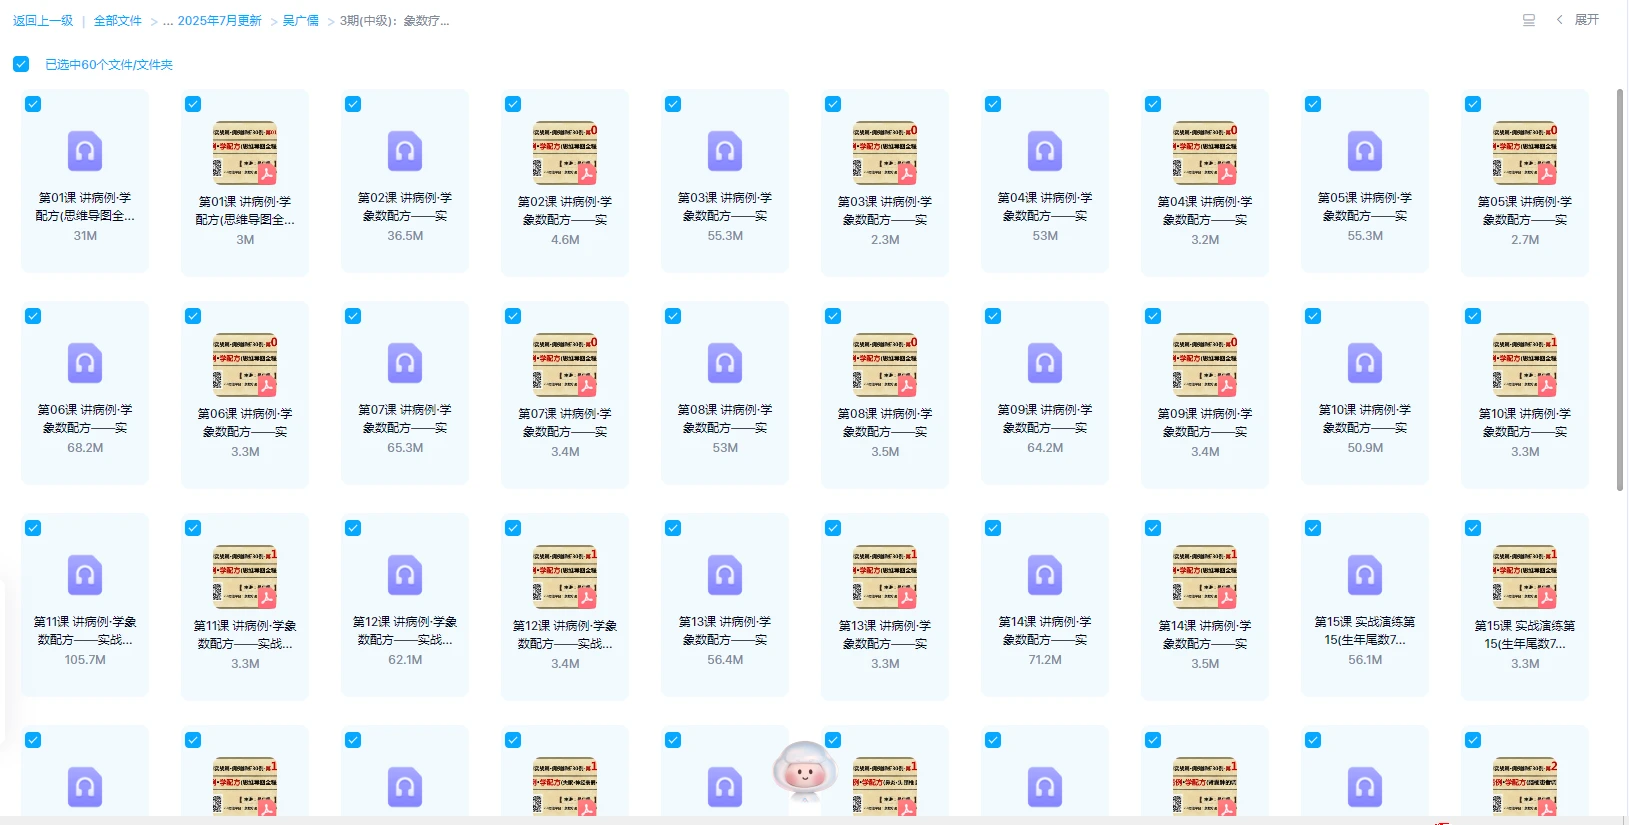The width and height of the screenshot is (1629, 825).
Task: Click 返回上一级 to go back
Action: [x=43, y=21]
